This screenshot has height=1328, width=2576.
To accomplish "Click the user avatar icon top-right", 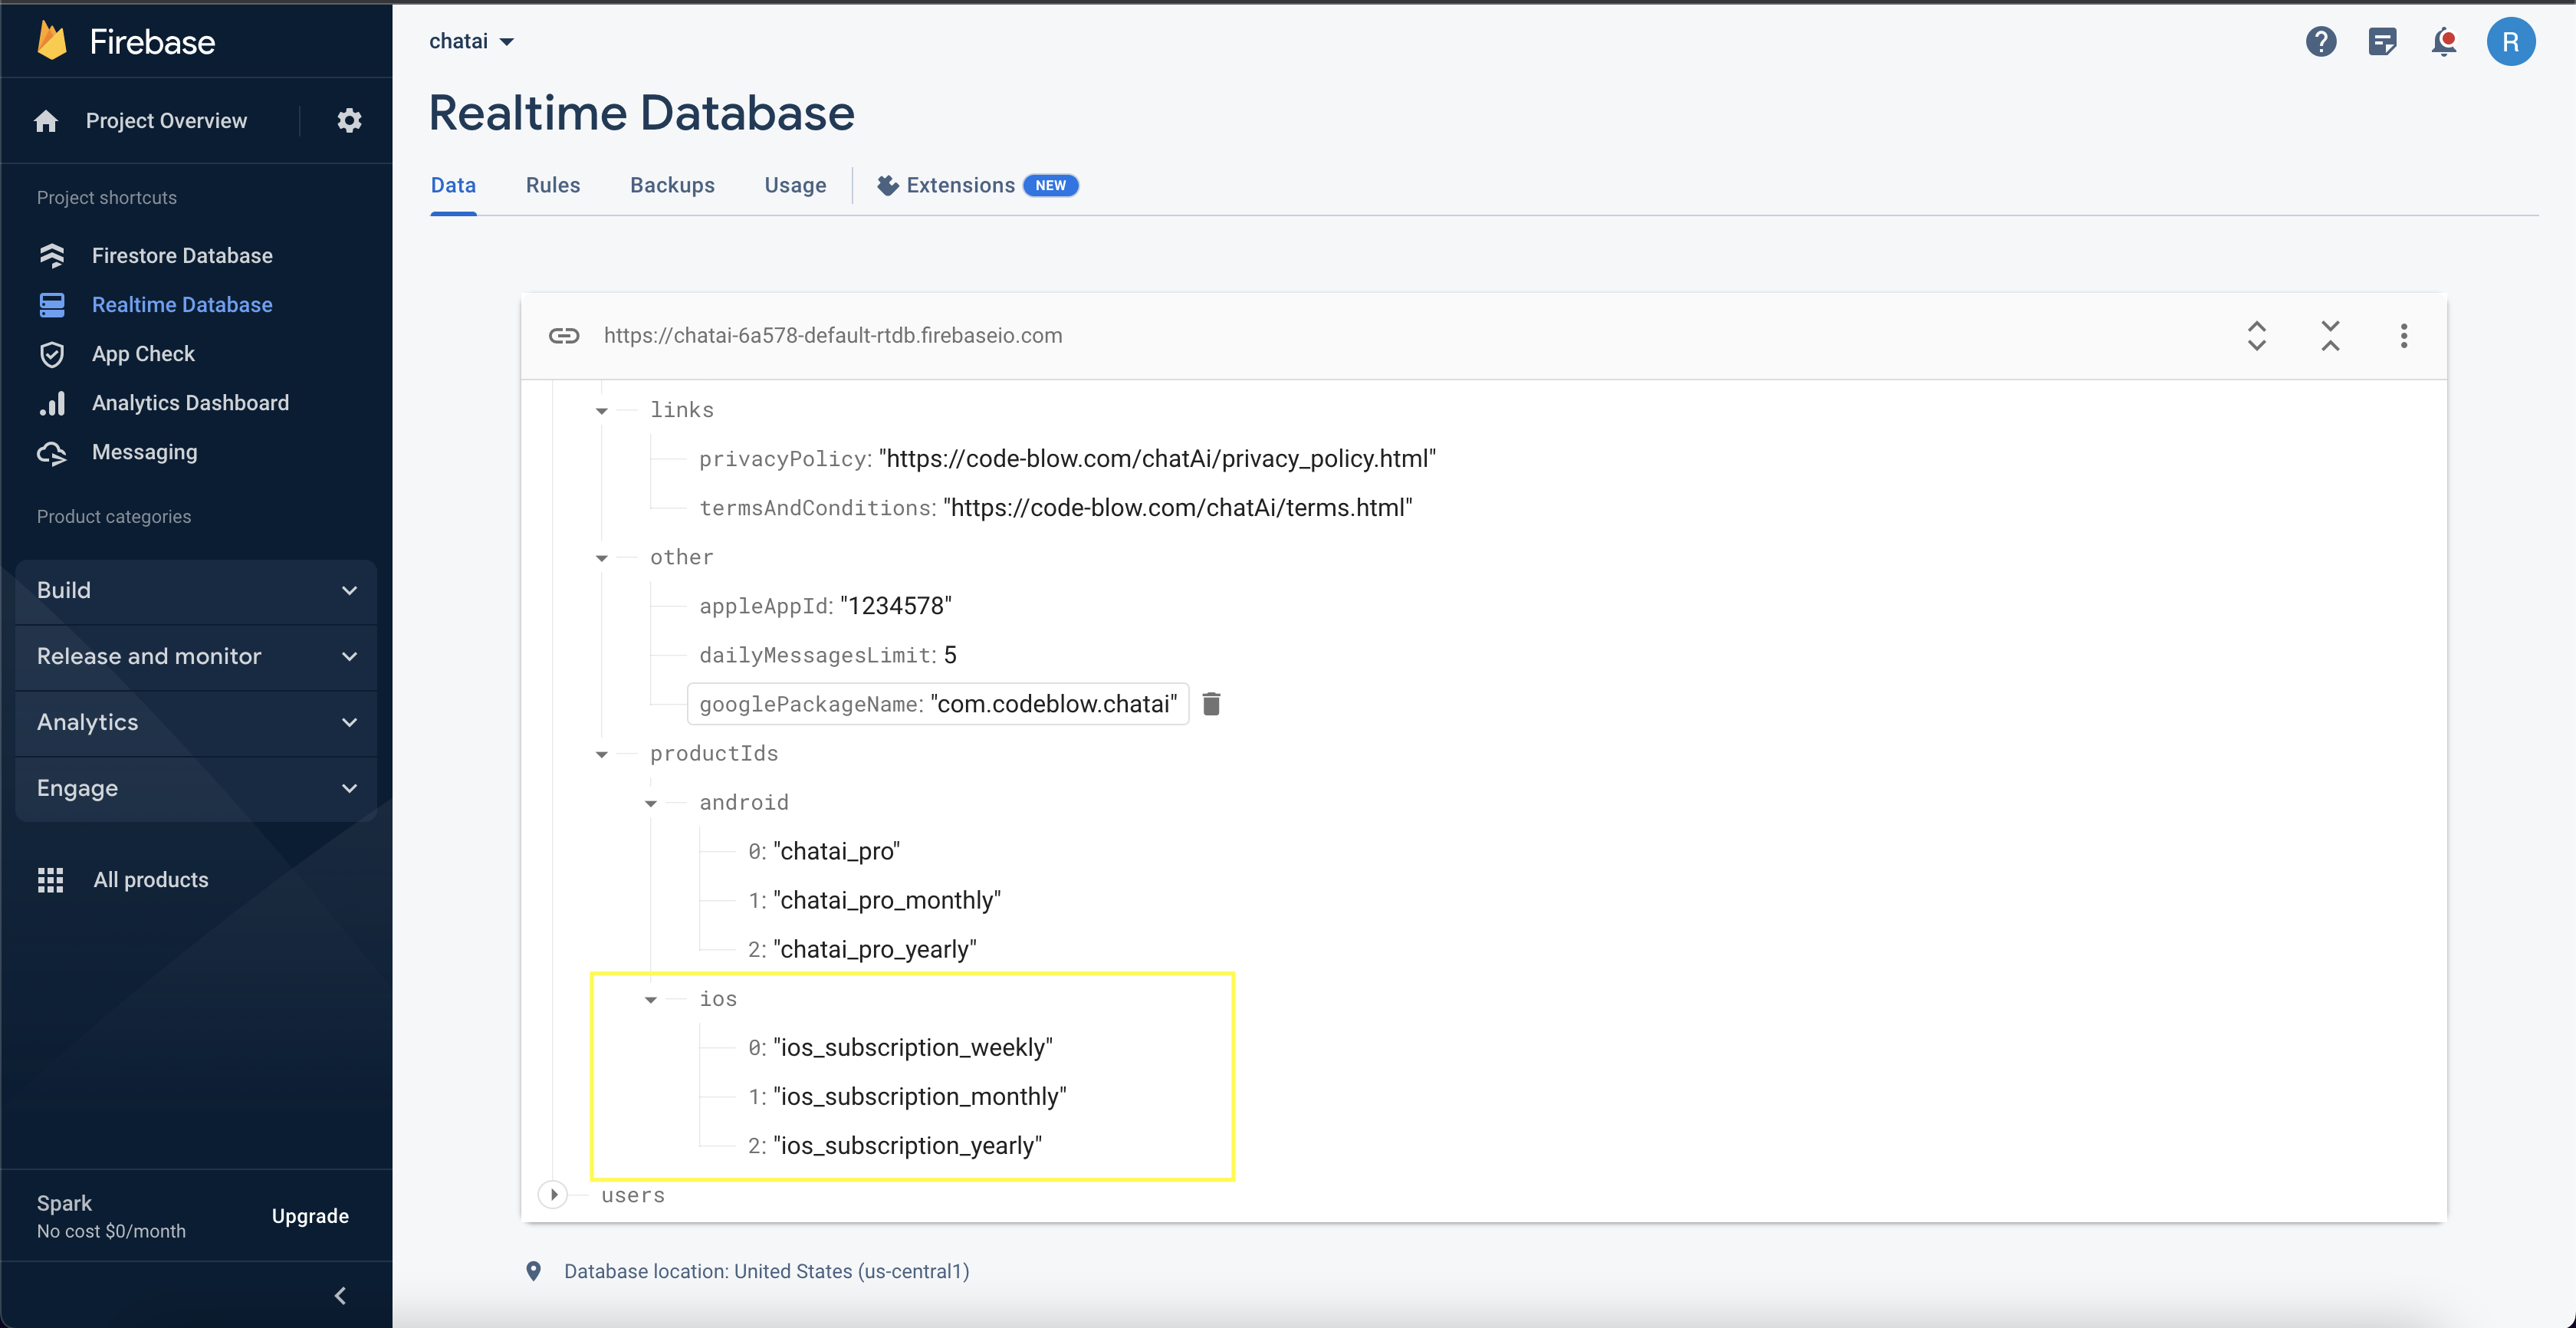I will [x=2513, y=41].
